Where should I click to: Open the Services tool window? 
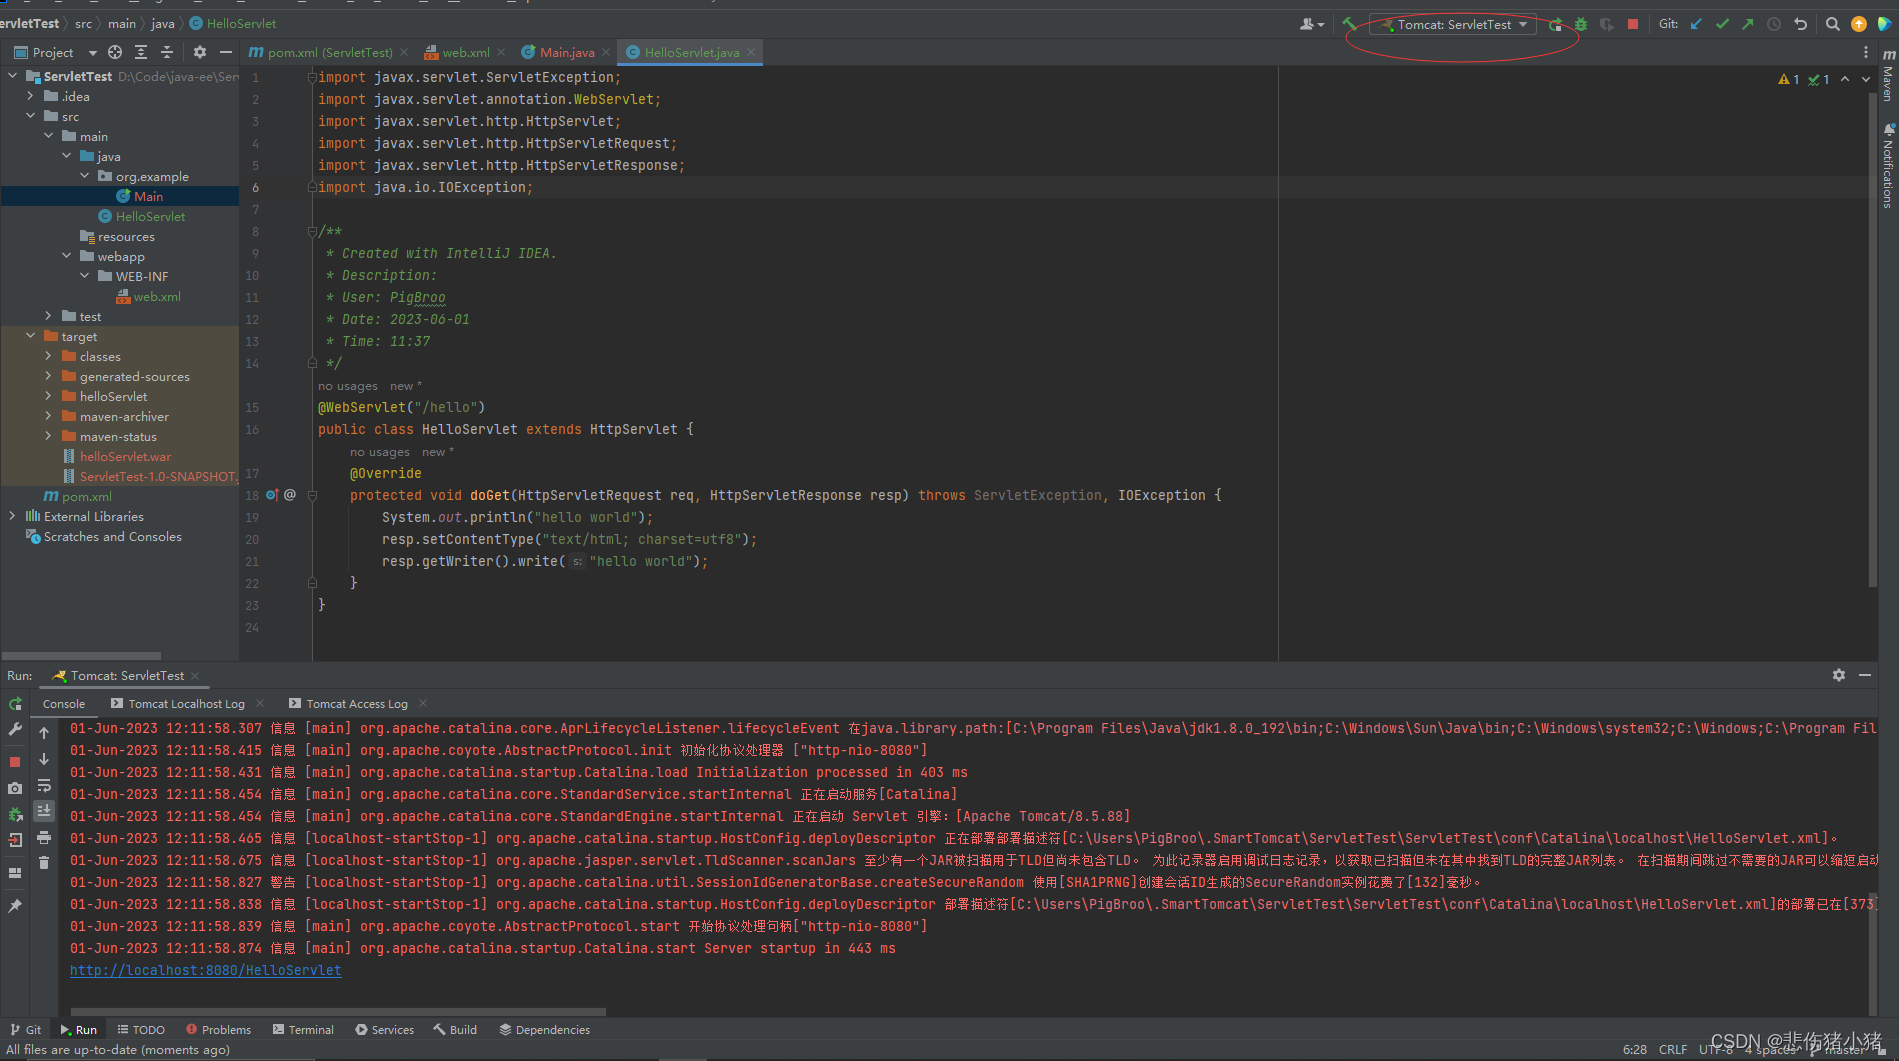coord(384,1030)
